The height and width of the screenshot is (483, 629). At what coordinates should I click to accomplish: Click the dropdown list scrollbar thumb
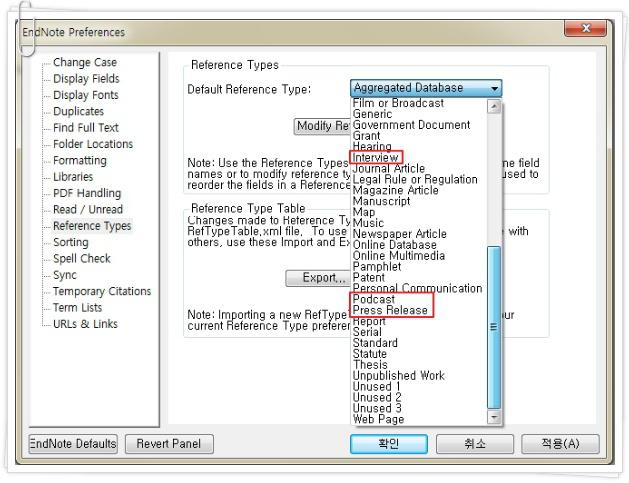494,328
